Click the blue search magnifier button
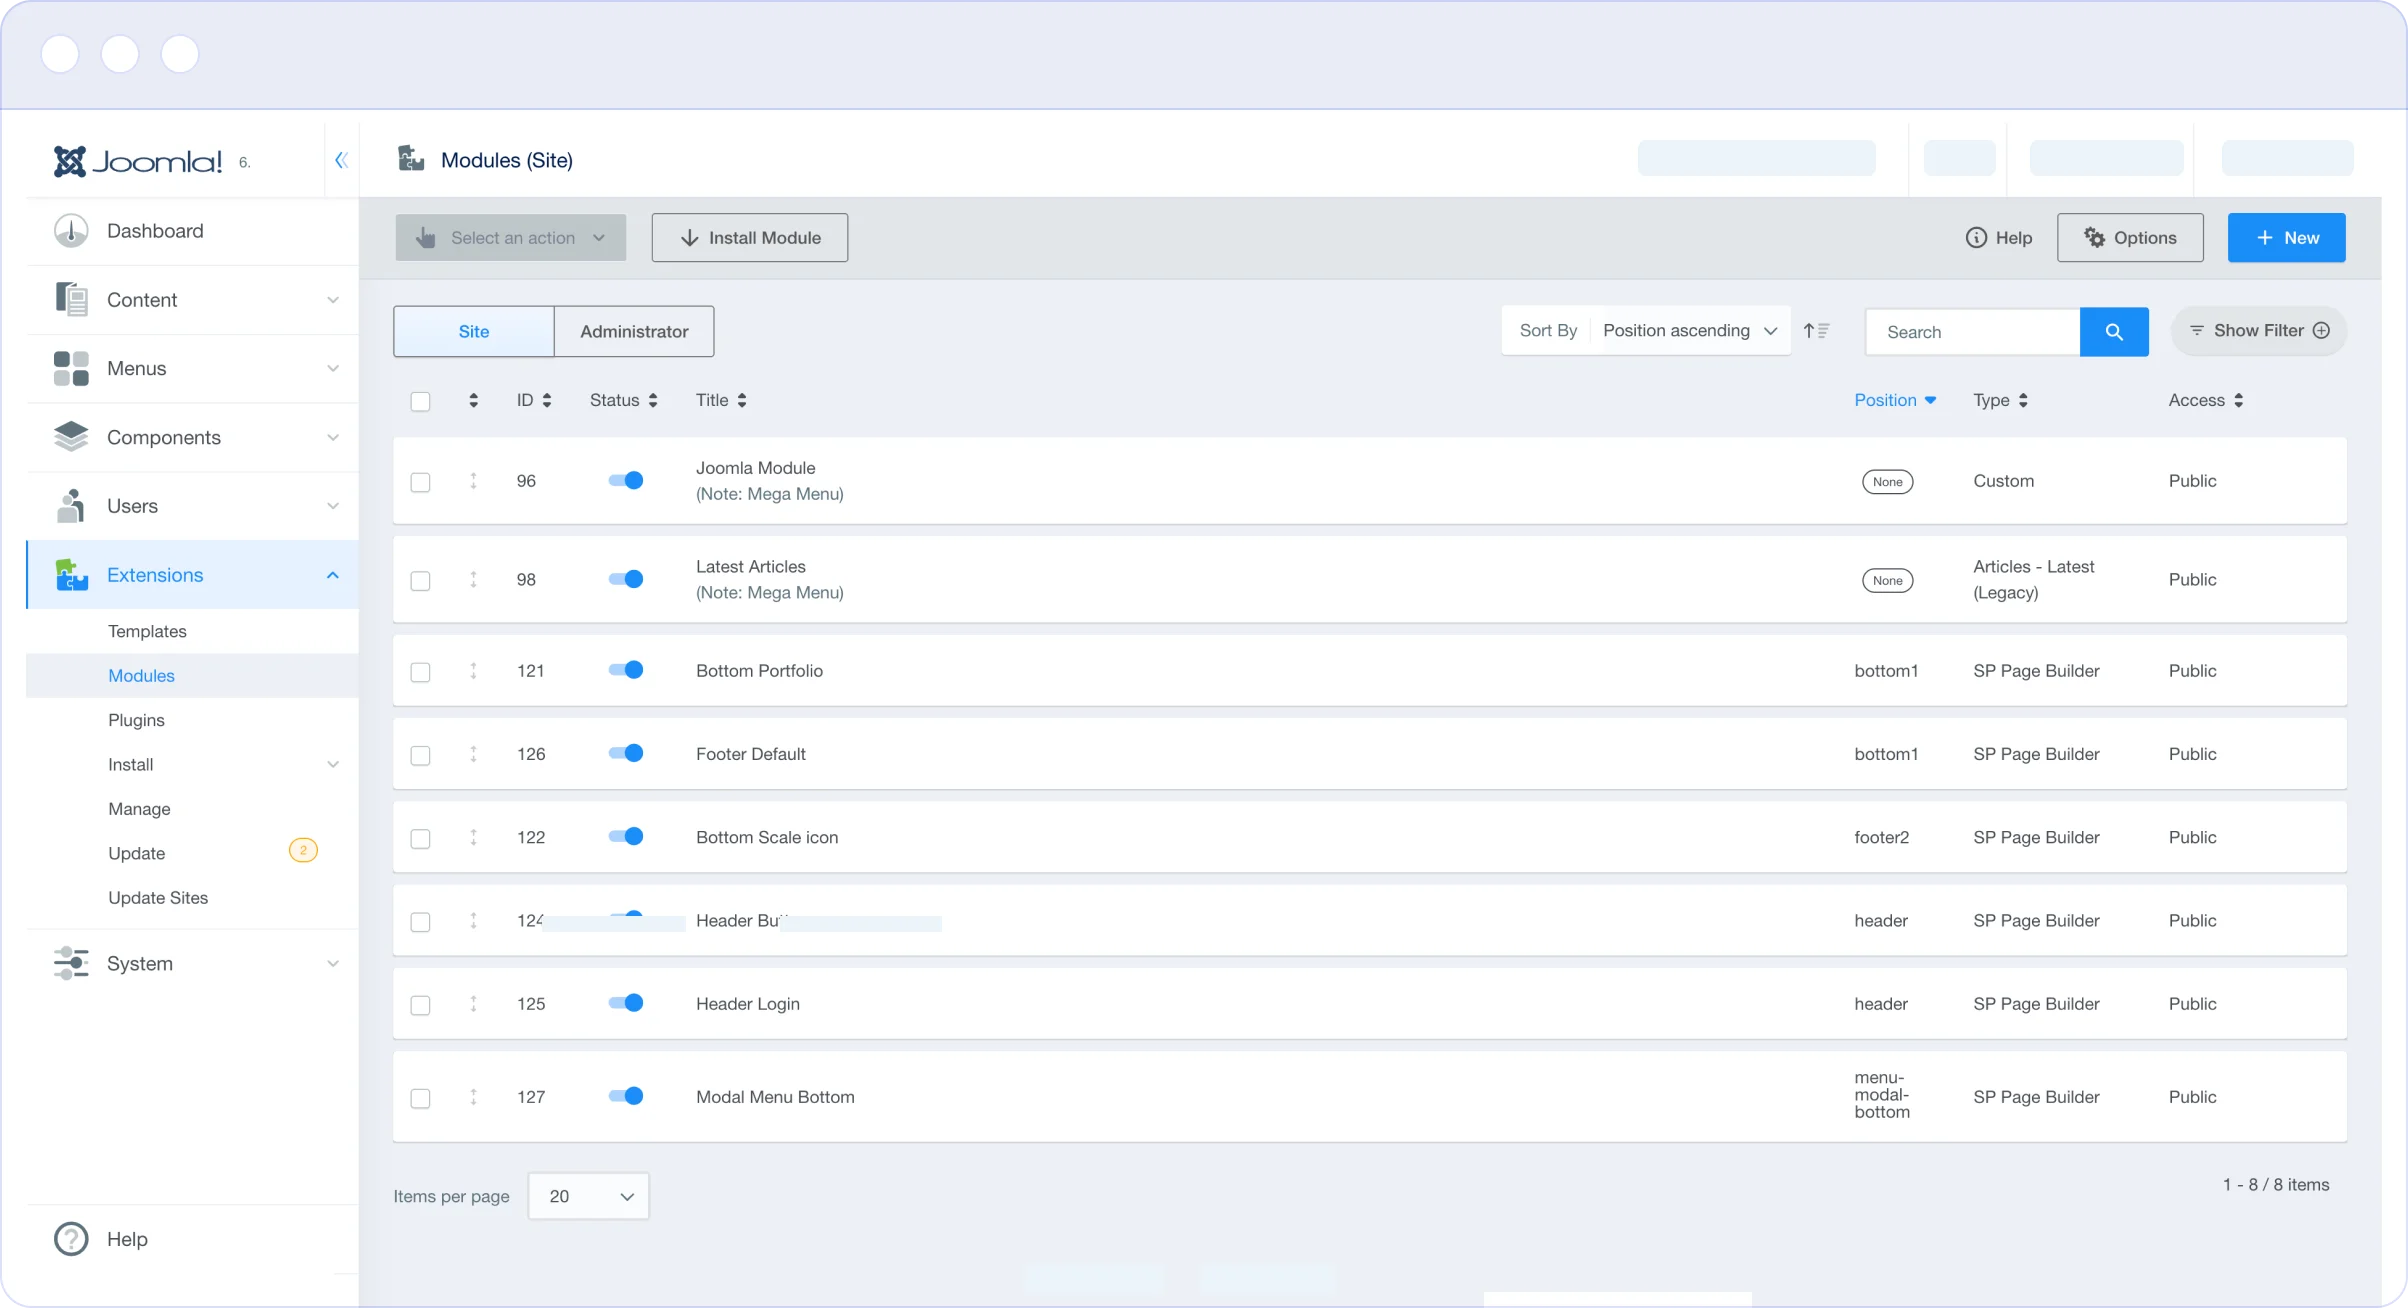 click(x=2113, y=332)
